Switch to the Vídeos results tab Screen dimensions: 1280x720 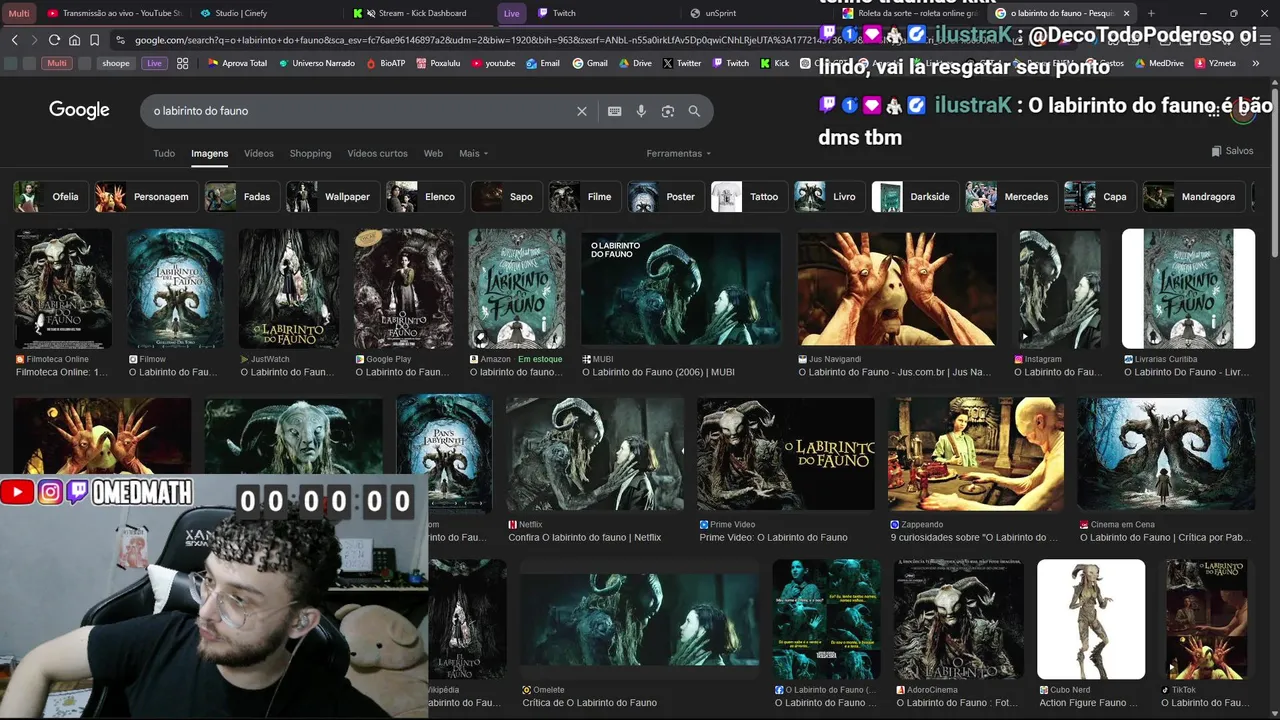(259, 154)
